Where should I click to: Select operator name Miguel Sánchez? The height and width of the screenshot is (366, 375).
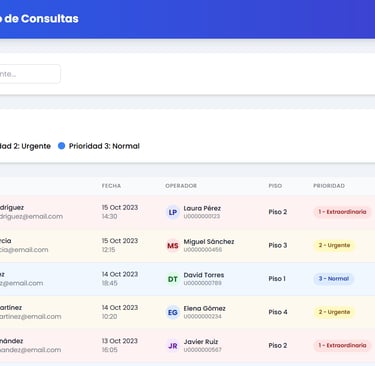pyautogui.click(x=209, y=242)
